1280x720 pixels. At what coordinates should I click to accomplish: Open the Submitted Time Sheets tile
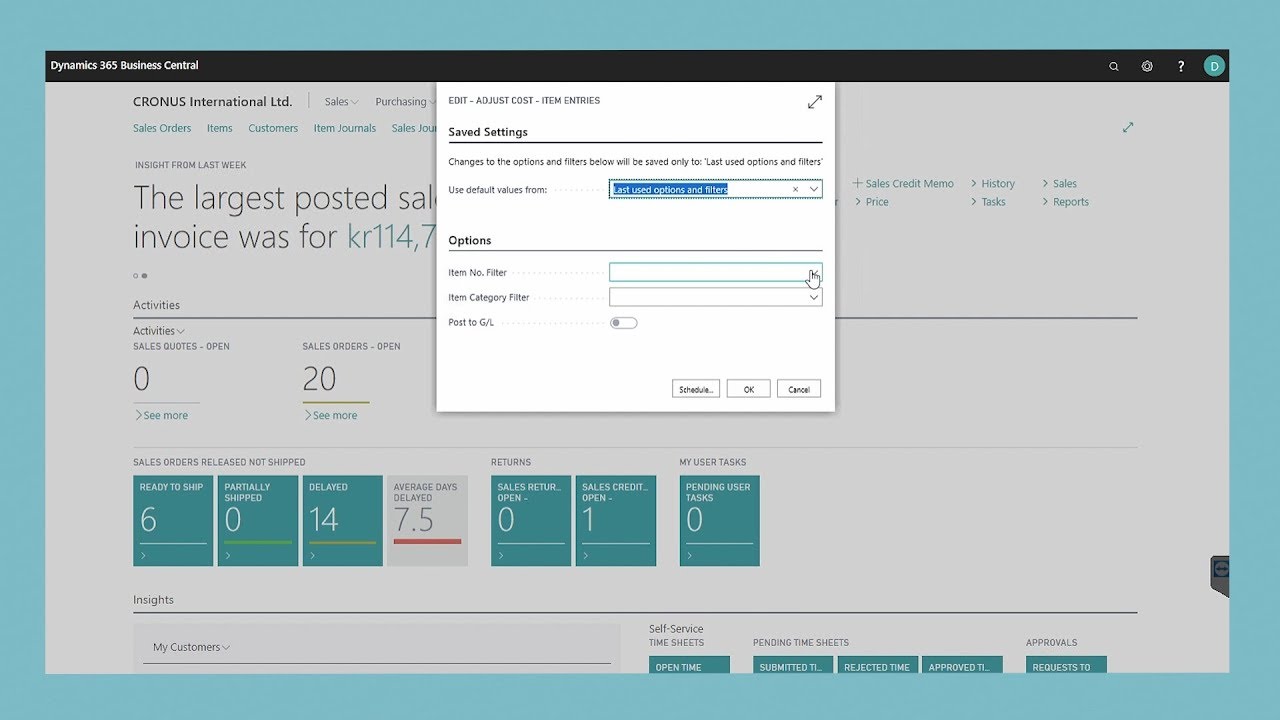click(x=793, y=665)
